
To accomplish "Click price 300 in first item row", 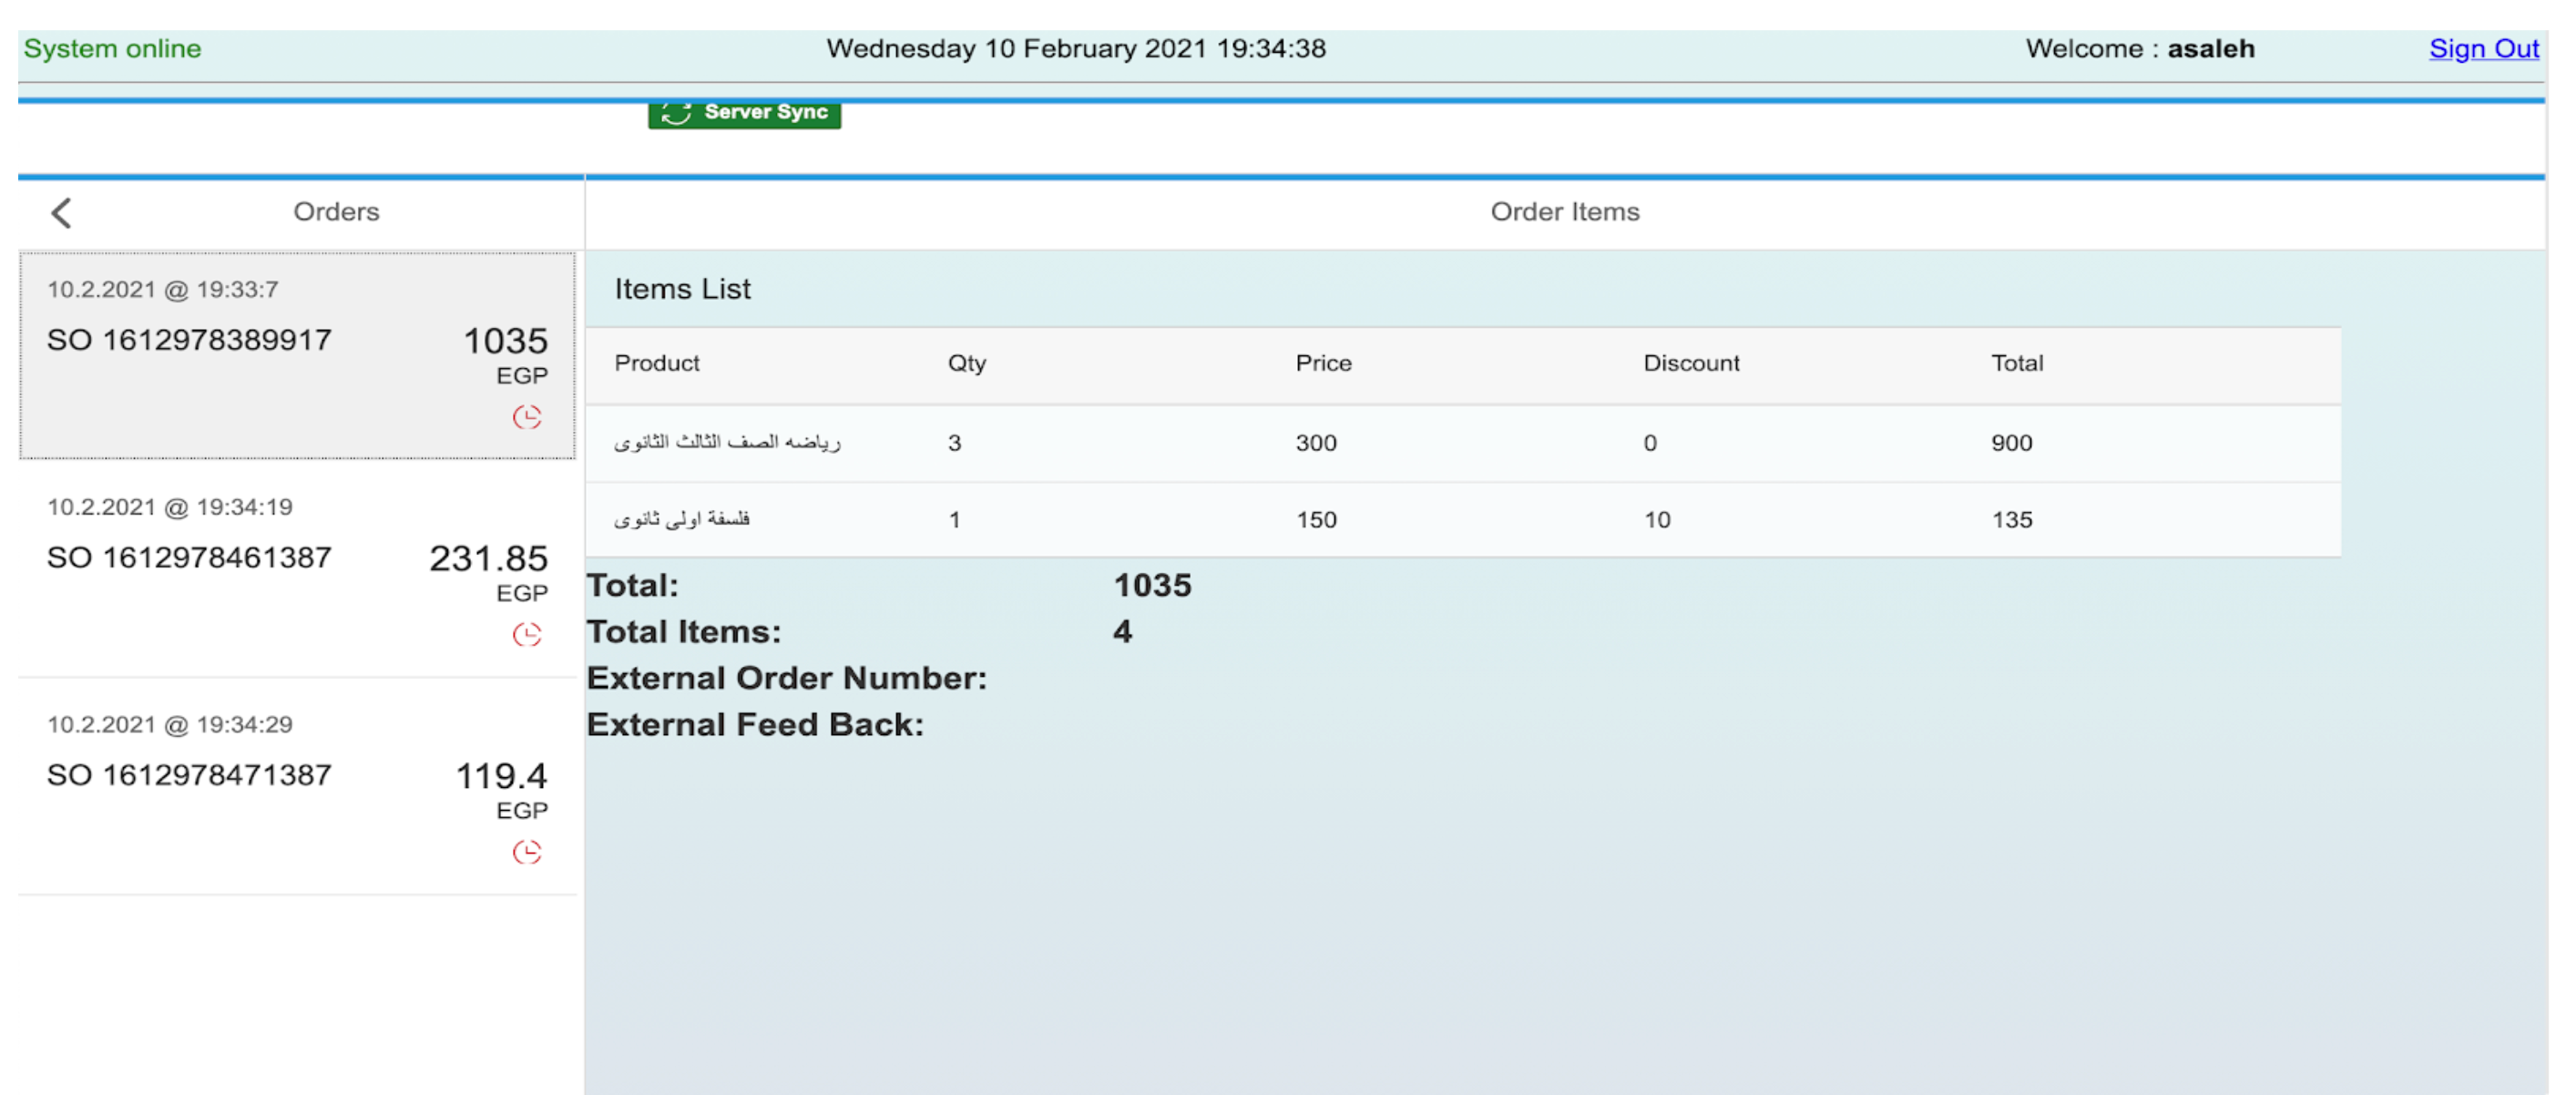I will pyautogui.click(x=1316, y=443).
